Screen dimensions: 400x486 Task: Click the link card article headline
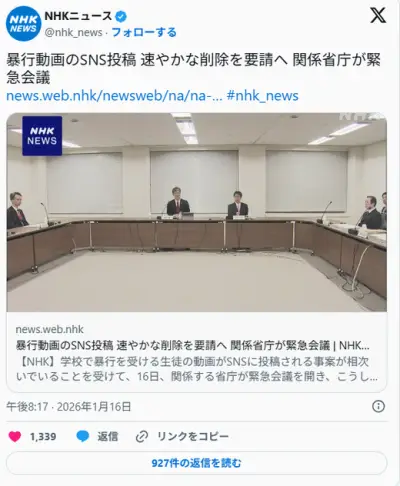[x=192, y=345]
